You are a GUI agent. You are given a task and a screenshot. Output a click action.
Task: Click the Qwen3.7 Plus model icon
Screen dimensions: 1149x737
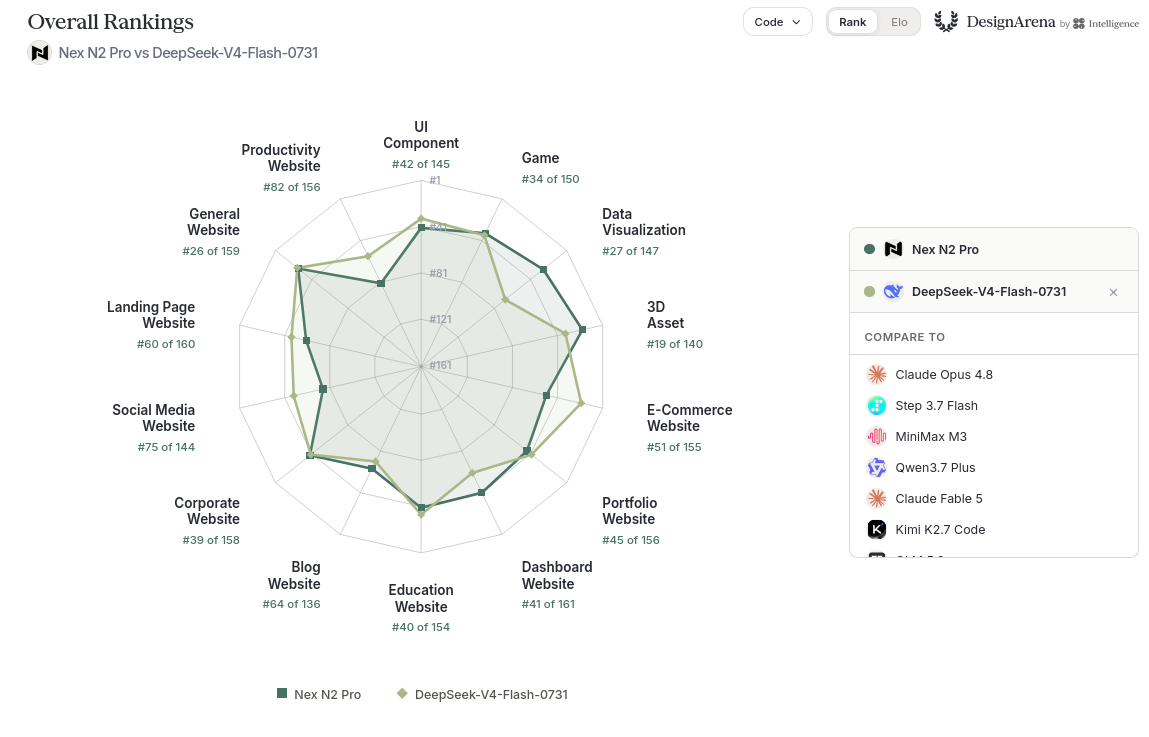tap(876, 467)
